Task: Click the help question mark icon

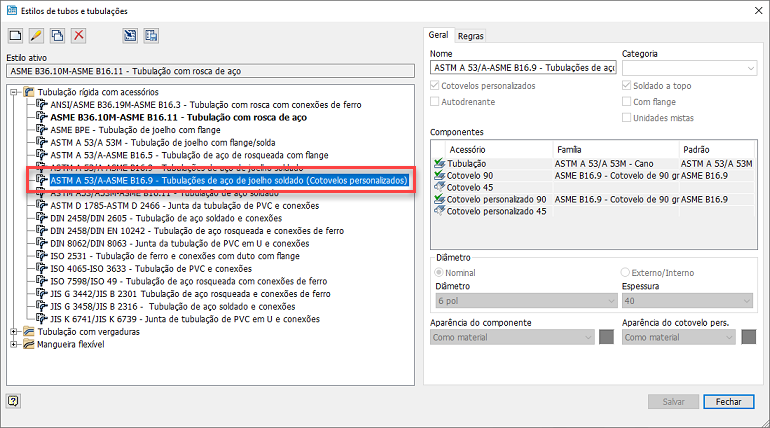Action: tap(13, 401)
